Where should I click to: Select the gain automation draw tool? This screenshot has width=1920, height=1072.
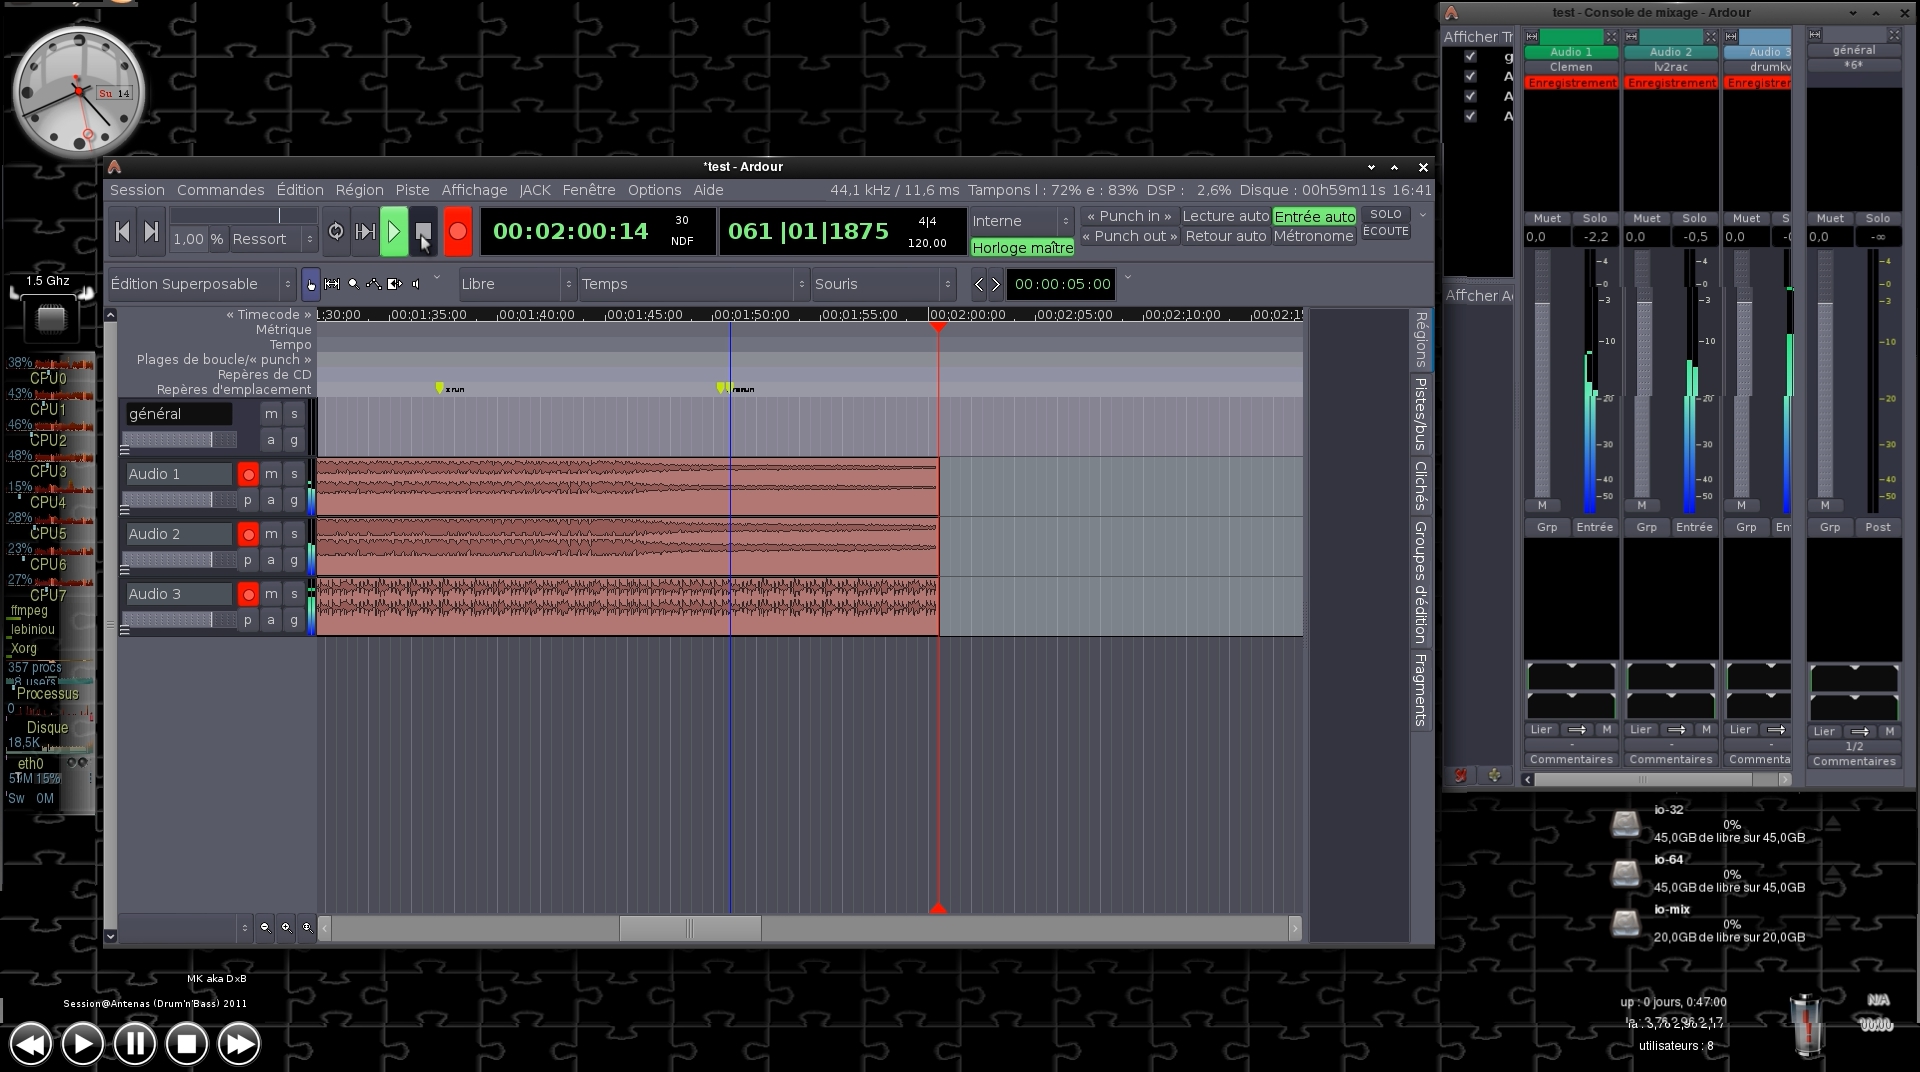click(x=374, y=284)
